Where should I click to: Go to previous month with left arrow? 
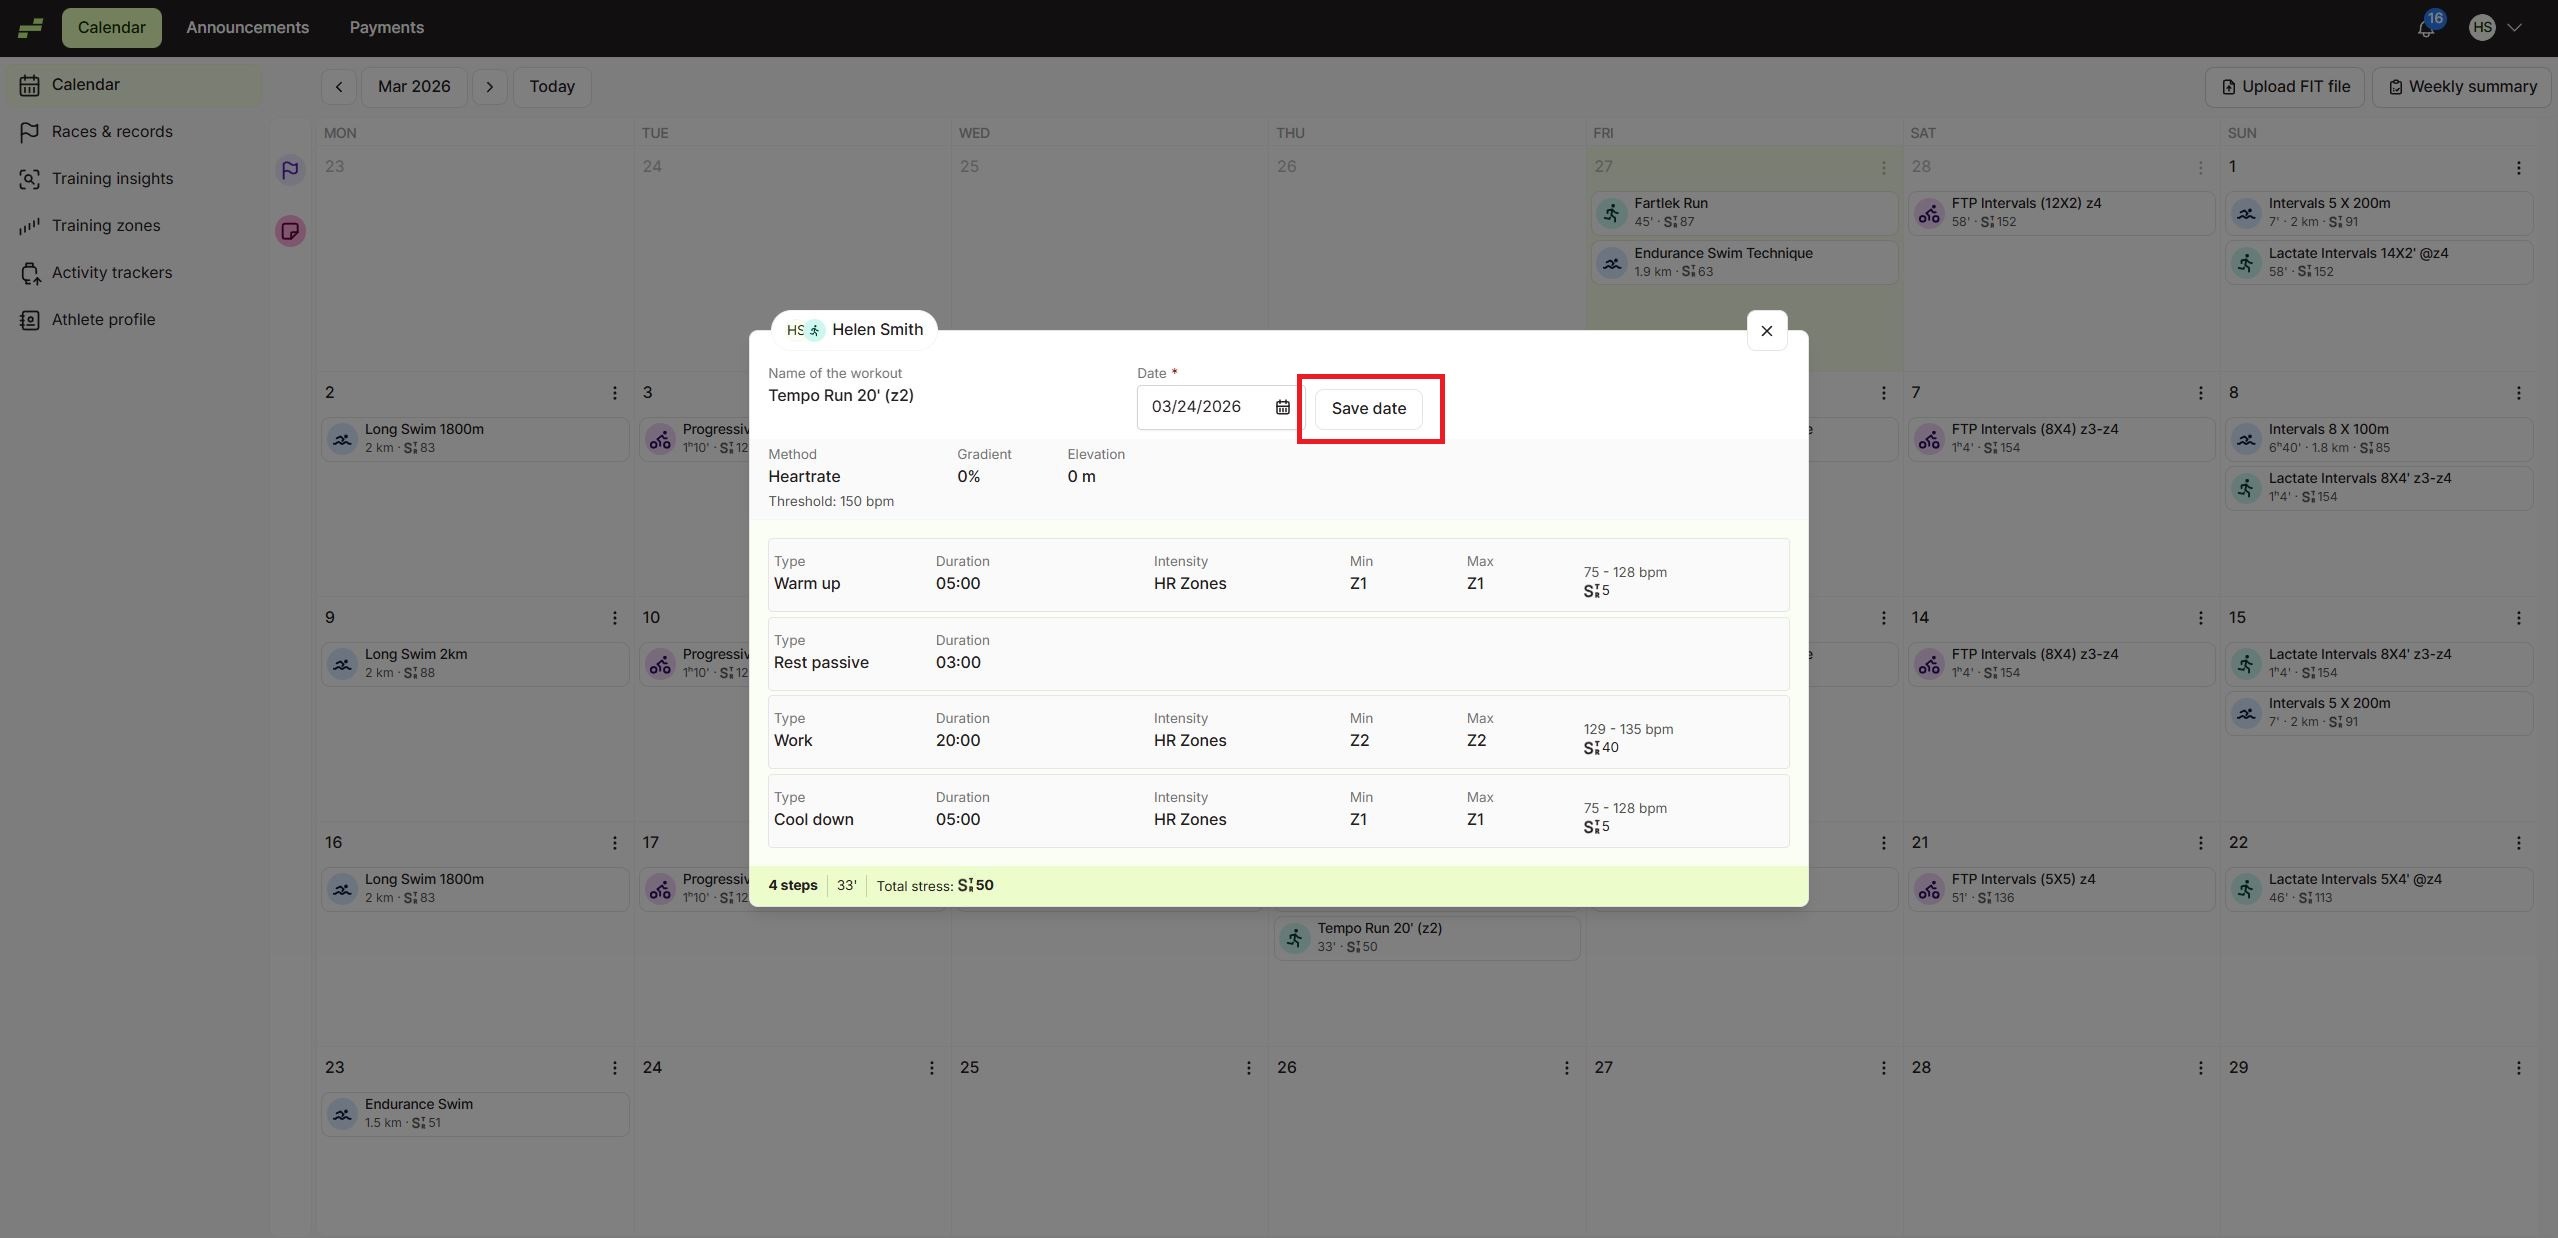[x=339, y=87]
